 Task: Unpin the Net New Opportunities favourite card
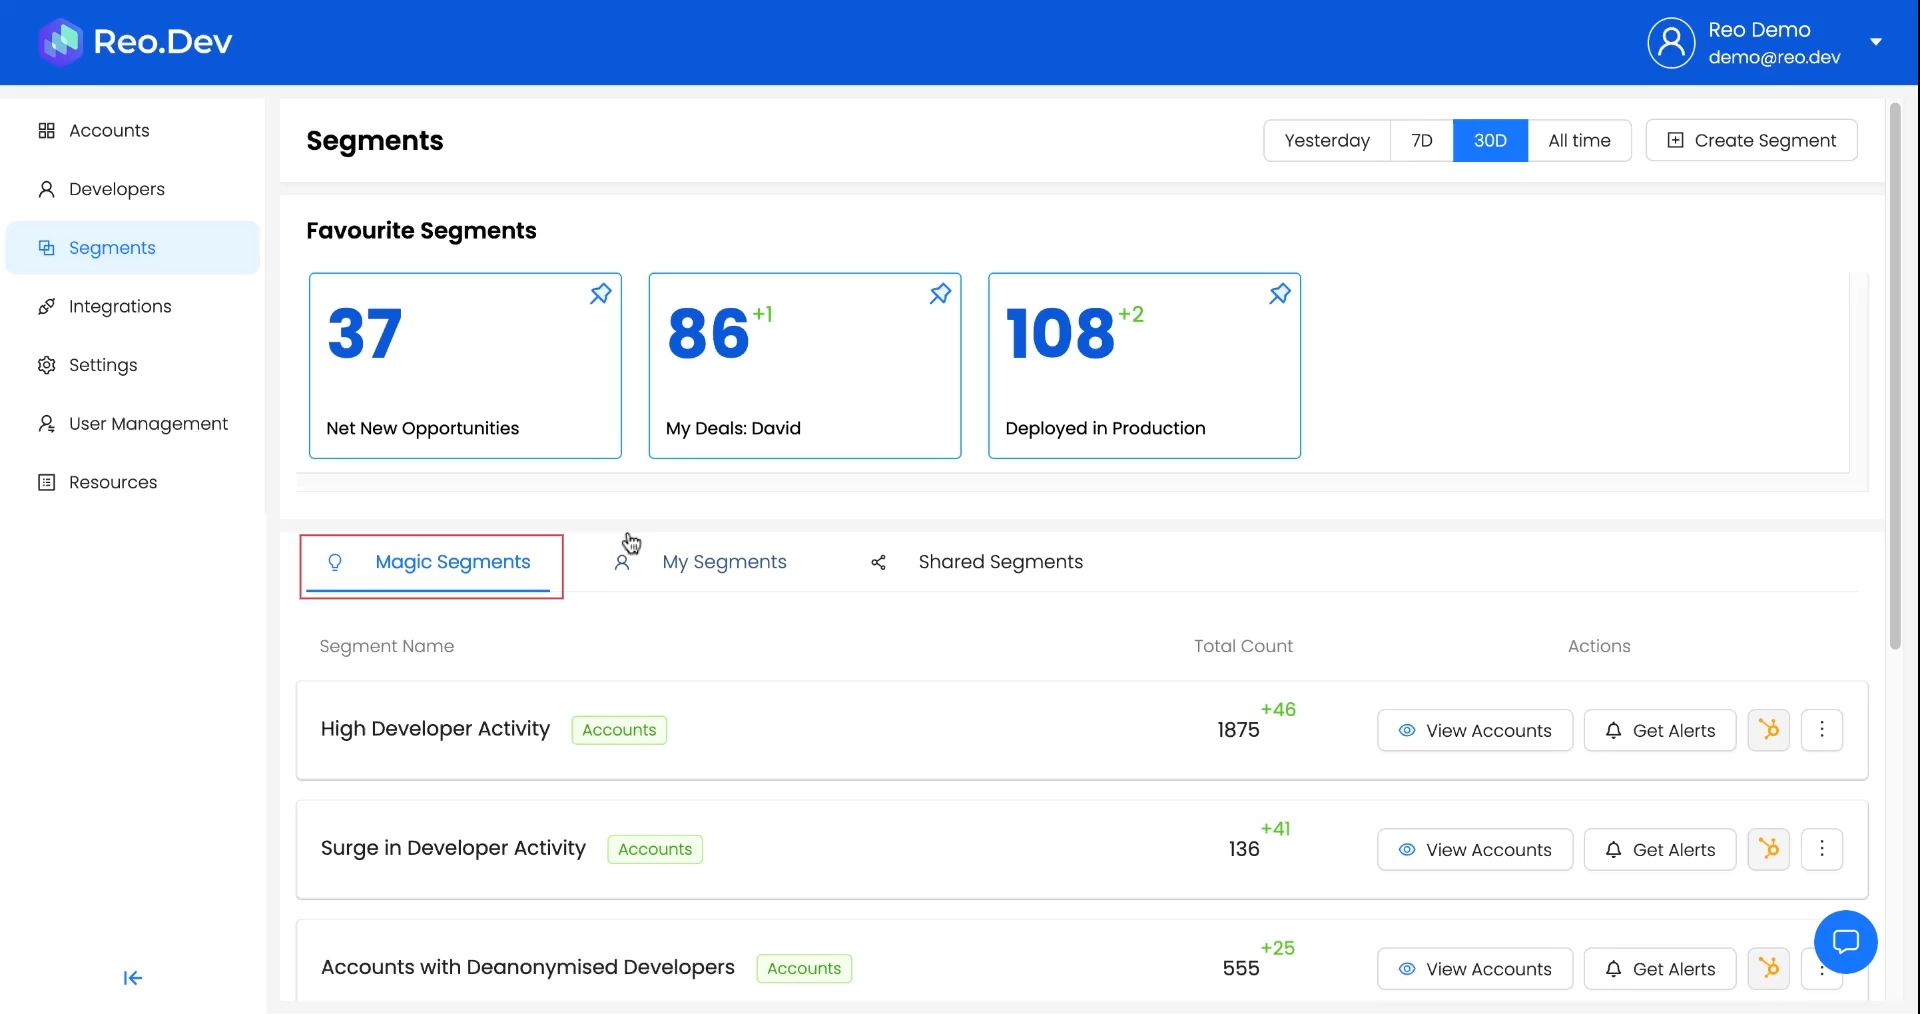click(x=600, y=294)
